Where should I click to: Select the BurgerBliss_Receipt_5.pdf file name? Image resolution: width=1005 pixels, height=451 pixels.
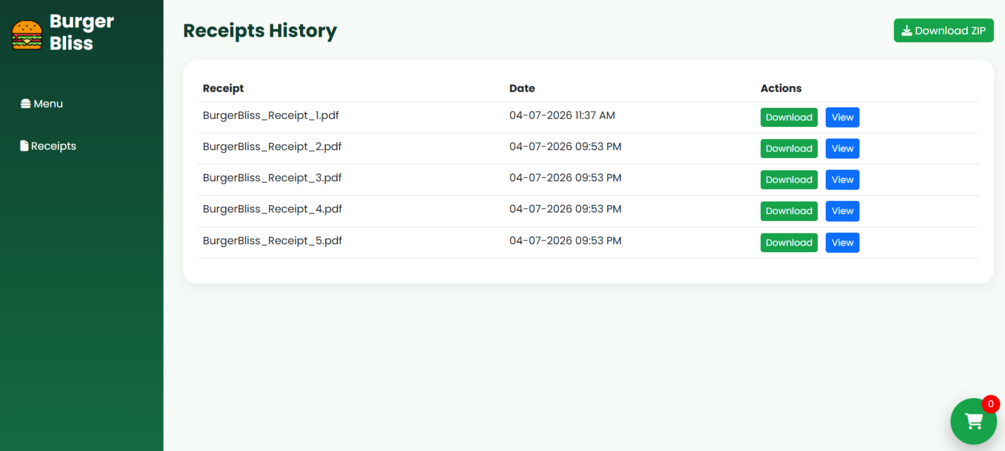tap(272, 241)
